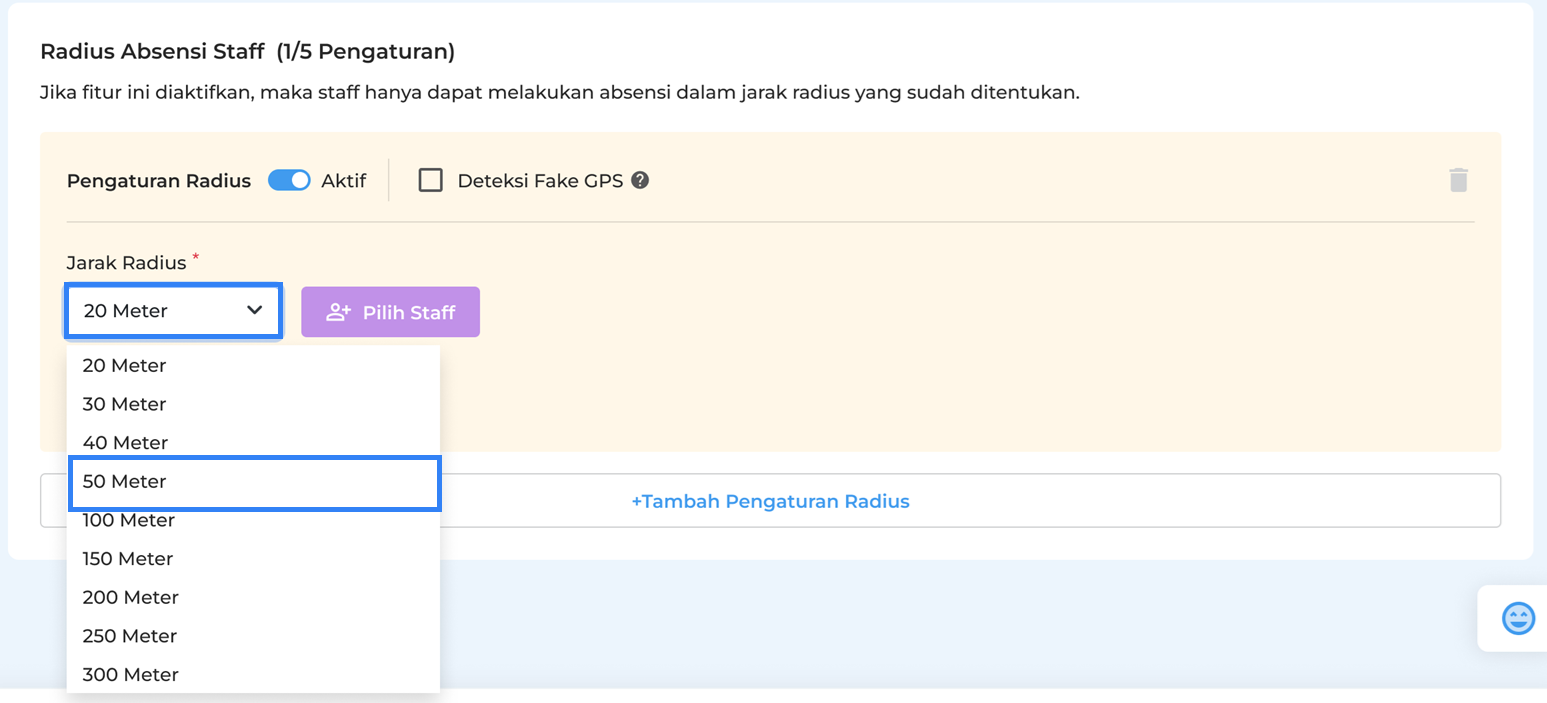Select 150 Meter in the dropdown list

coord(128,559)
